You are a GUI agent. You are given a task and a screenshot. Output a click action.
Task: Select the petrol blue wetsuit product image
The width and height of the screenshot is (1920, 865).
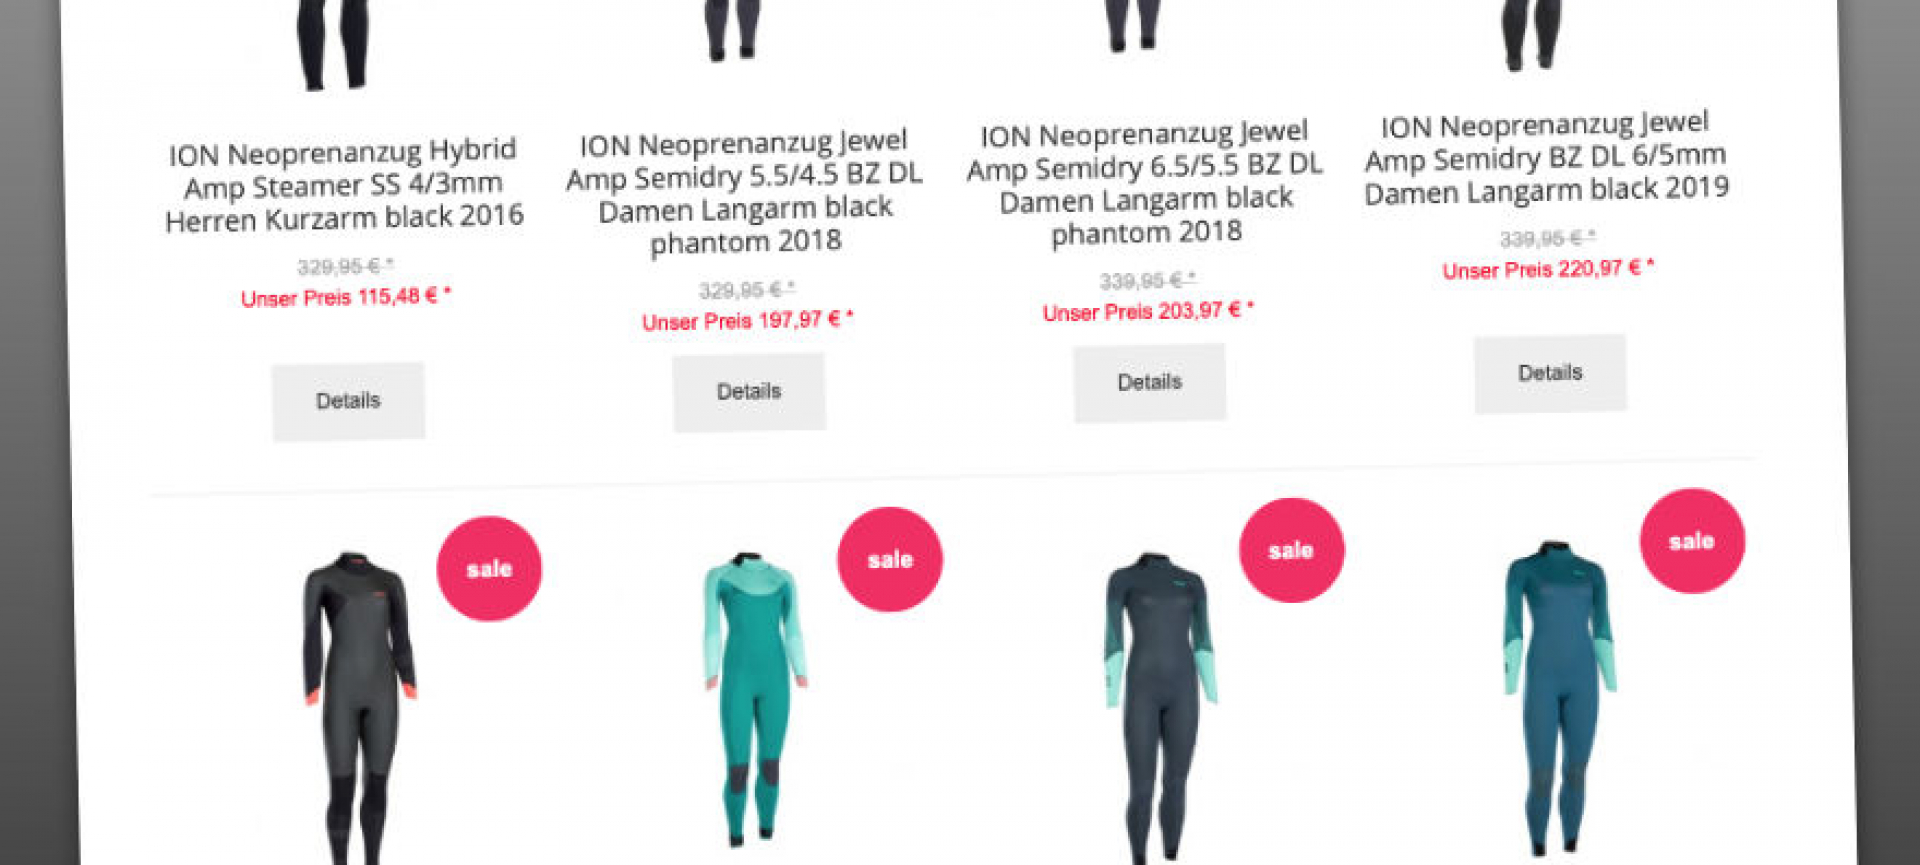click(x=1558, y=697)
